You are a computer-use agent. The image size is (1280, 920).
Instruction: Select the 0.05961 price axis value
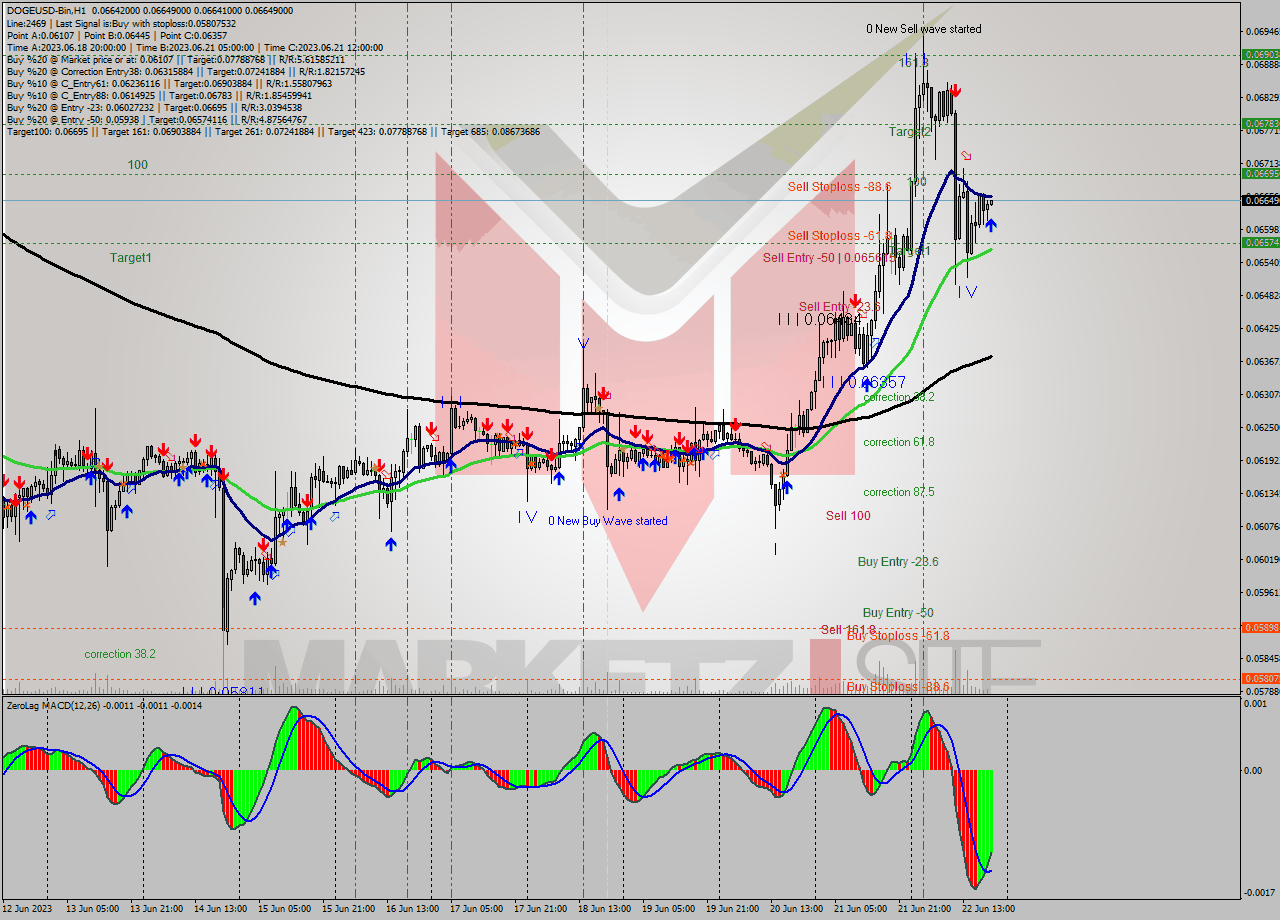[1263, 593]
